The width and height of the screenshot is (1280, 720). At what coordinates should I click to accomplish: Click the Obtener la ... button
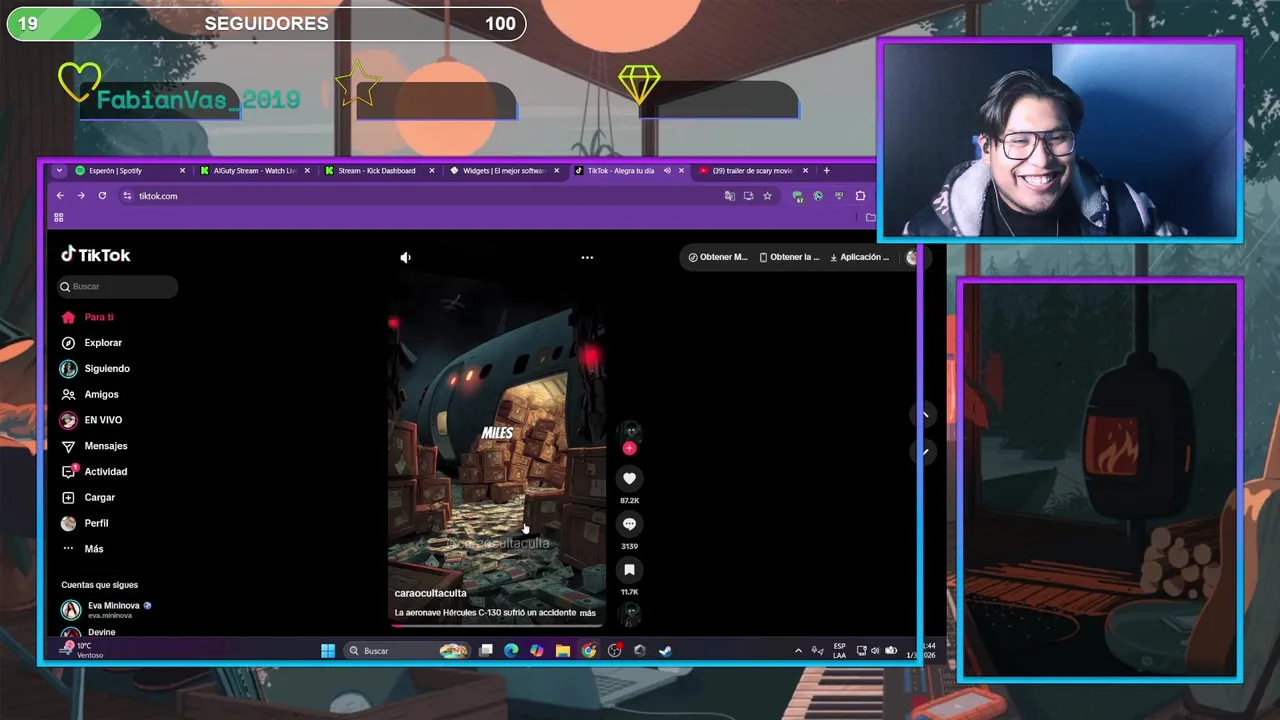789,257
